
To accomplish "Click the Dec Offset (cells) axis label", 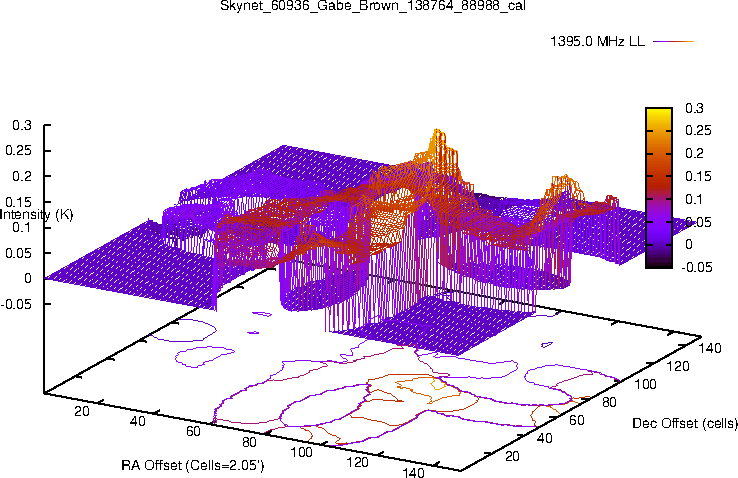I will tap(685, 423).
